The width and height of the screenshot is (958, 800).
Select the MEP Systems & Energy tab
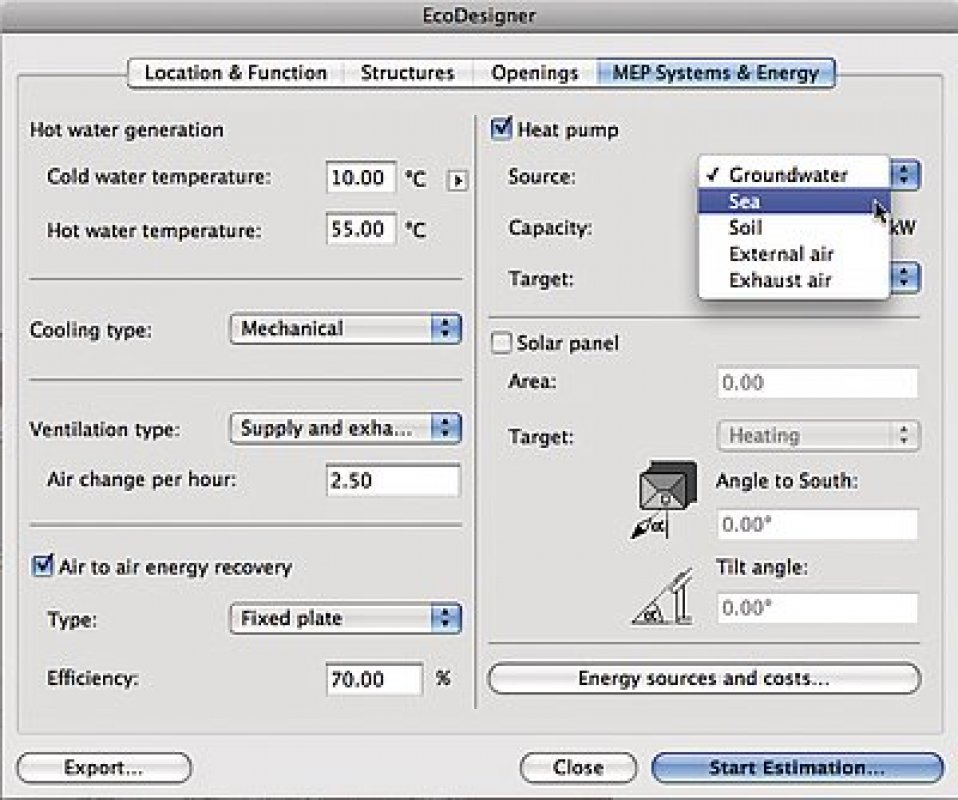pos(715,73)
